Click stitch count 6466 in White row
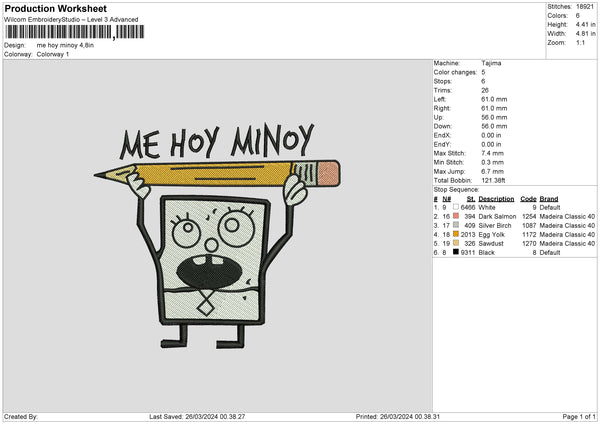The height and width of the screenshot is (424, 600). [x=468, y=207]
